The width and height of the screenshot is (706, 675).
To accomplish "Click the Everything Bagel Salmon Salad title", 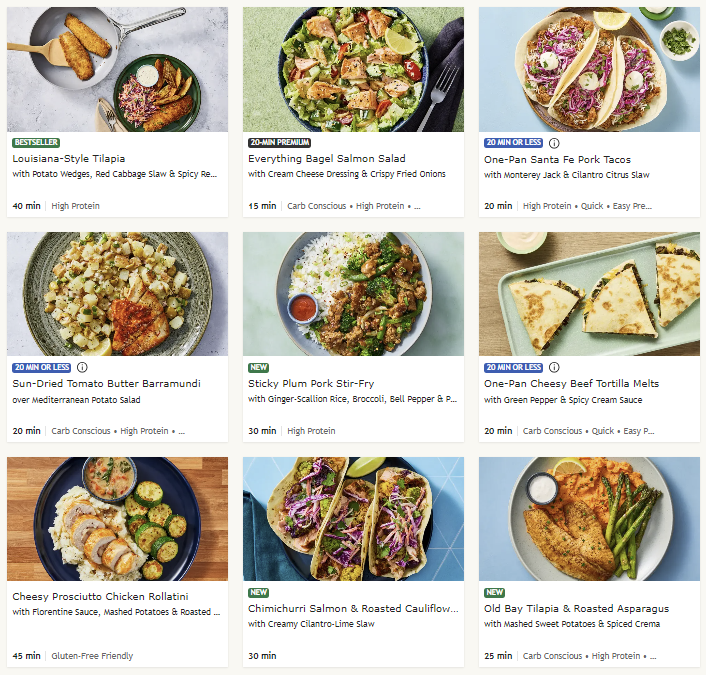I will click(326, 159).
